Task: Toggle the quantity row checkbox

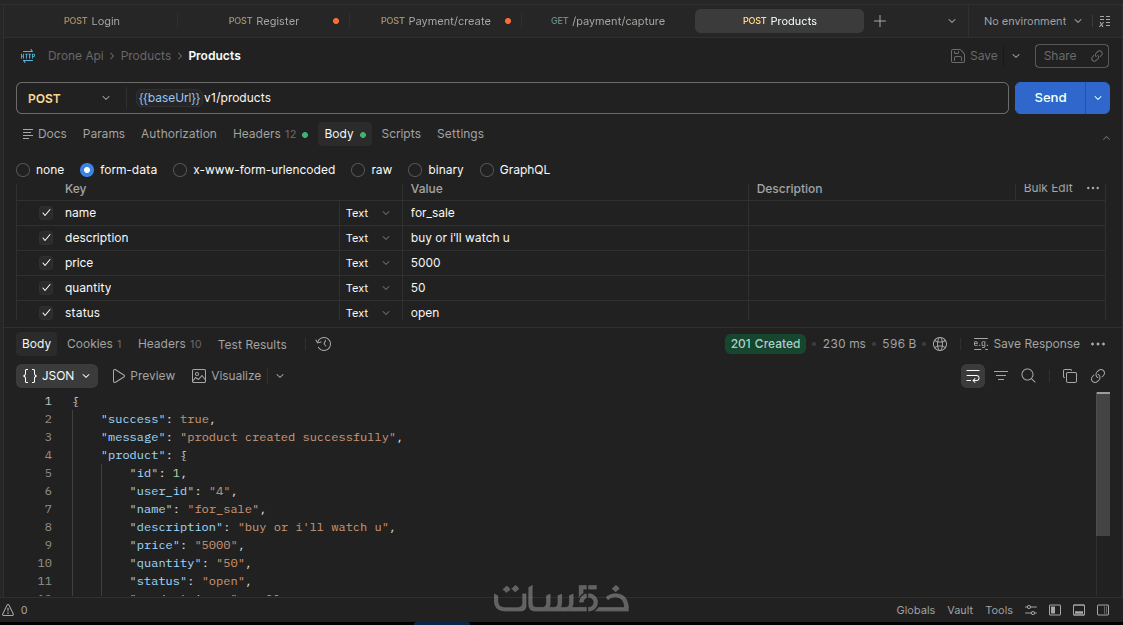Action: pyautogui.click(x=47, y=288)
